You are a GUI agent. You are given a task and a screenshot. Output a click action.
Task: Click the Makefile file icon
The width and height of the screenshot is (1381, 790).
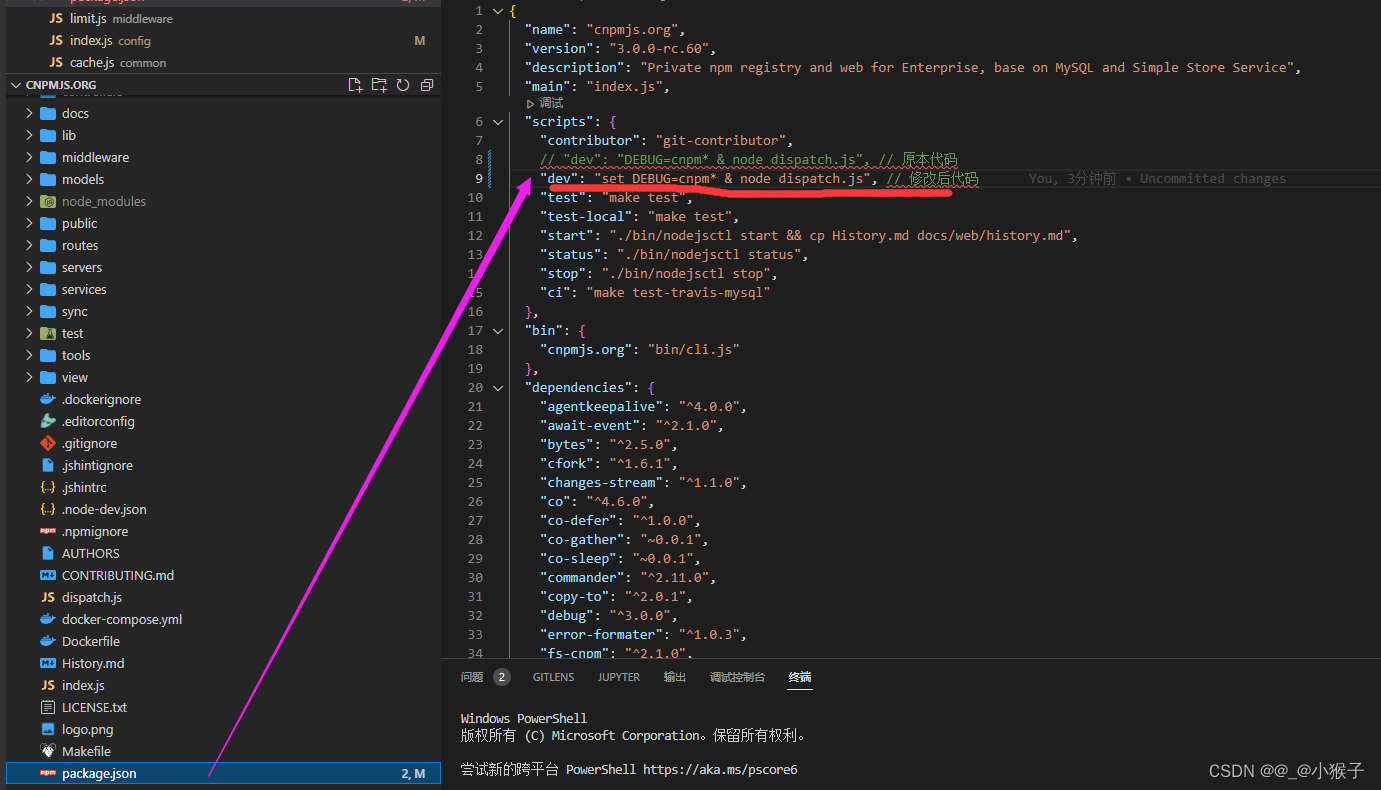click(x=48, y=751)
